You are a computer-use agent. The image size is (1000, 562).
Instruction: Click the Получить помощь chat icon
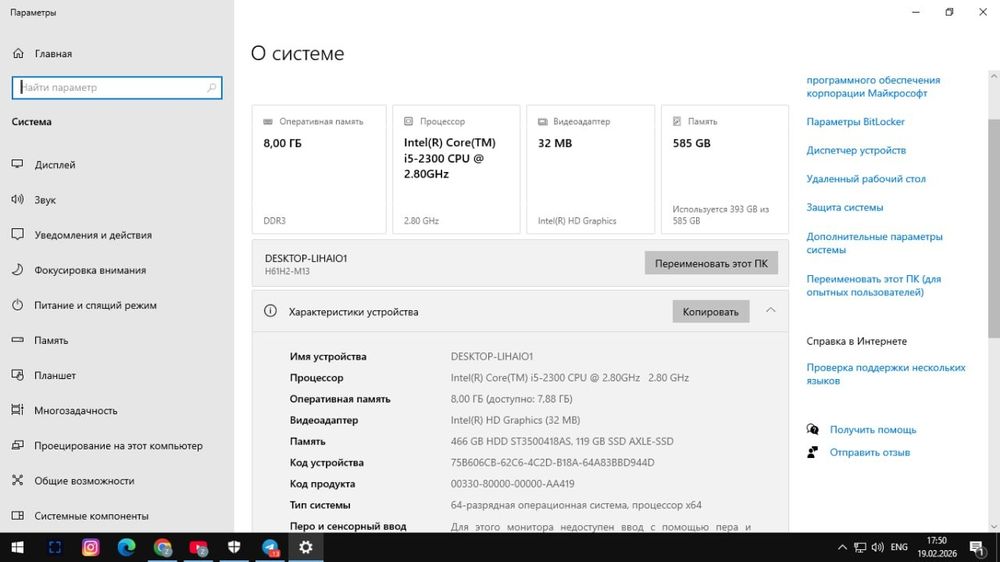pos(812,429)
